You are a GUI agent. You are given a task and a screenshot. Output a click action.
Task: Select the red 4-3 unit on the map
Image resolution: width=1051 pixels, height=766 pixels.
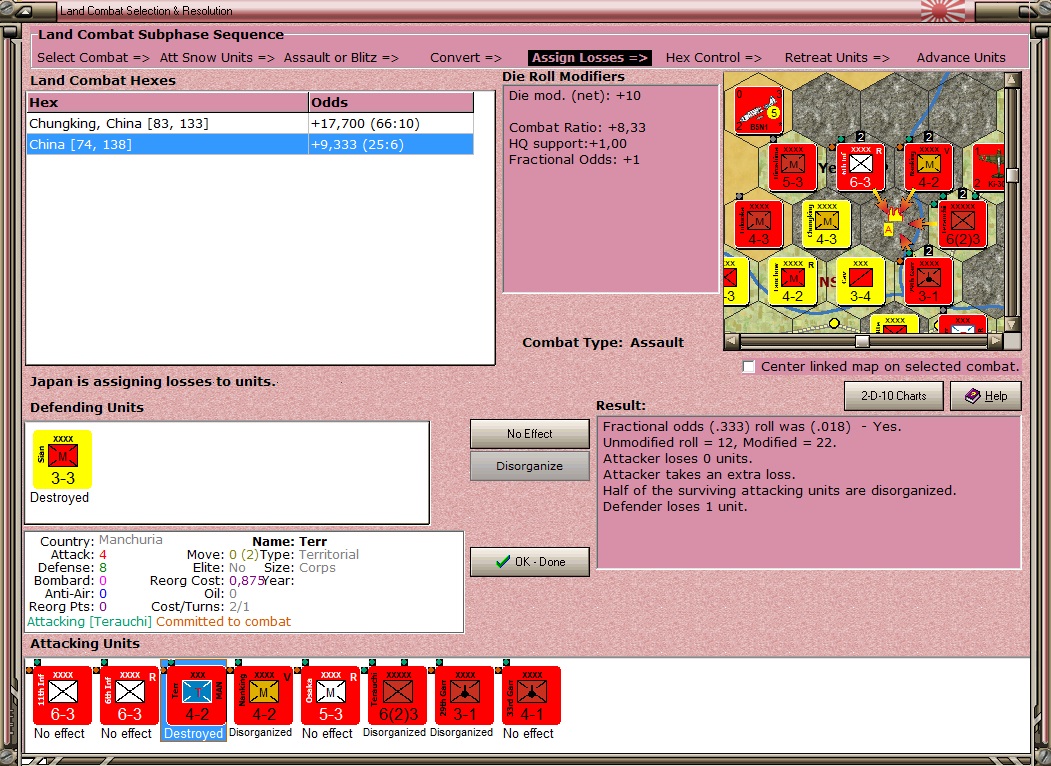coord(759,225)
